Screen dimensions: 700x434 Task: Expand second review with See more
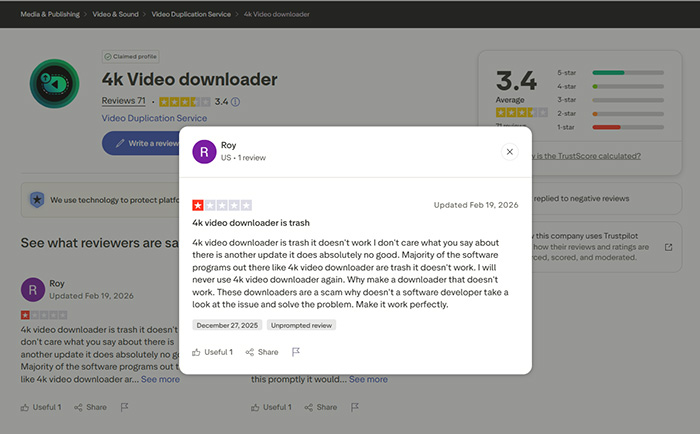368,379
